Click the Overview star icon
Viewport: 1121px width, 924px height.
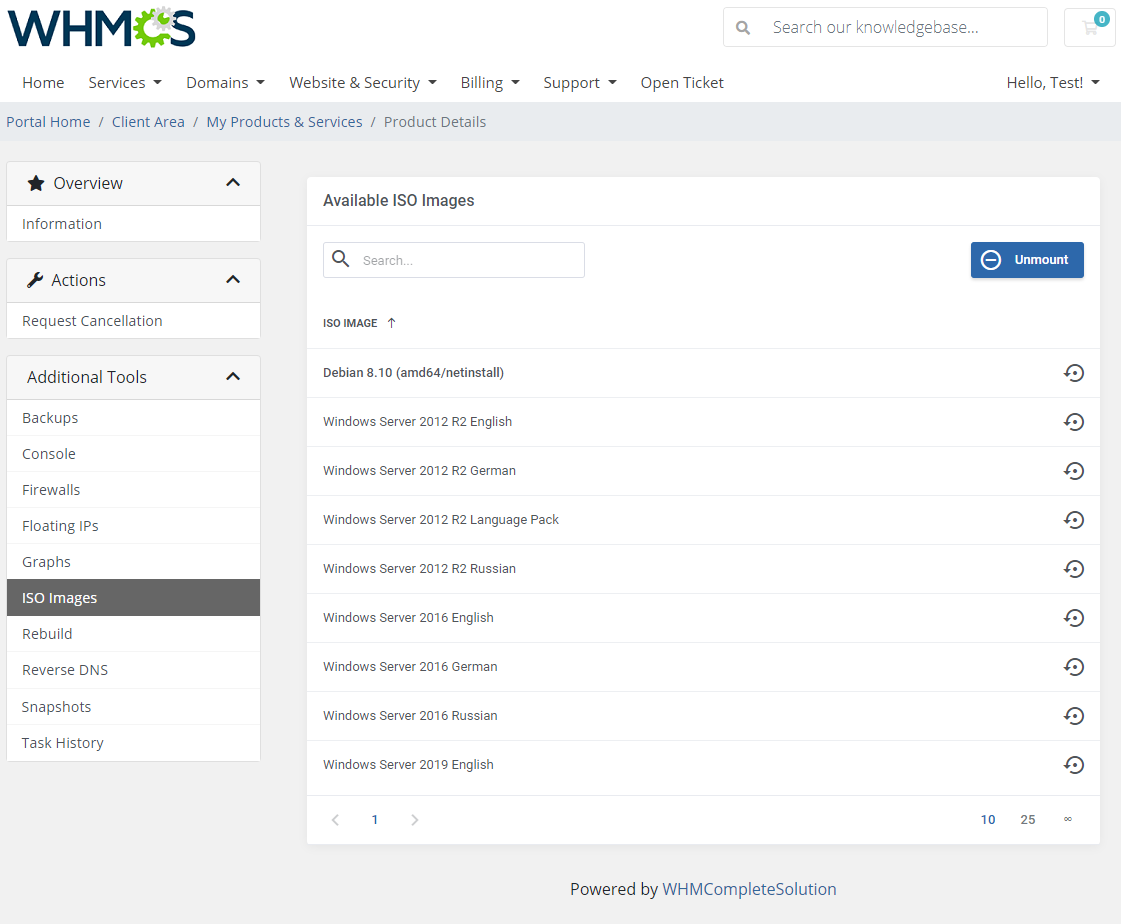(x=36, y=183)
